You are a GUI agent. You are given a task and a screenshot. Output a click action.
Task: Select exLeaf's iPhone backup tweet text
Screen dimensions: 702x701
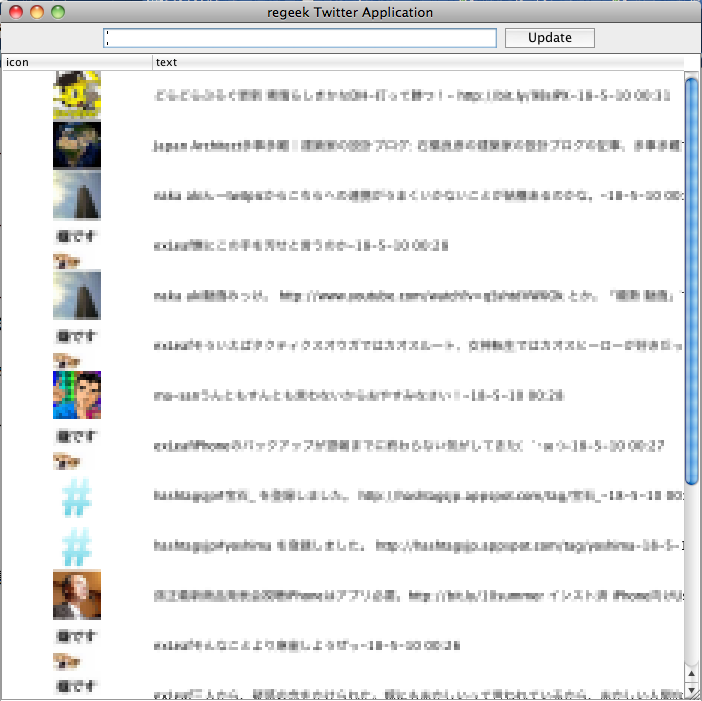coord(409,446)
